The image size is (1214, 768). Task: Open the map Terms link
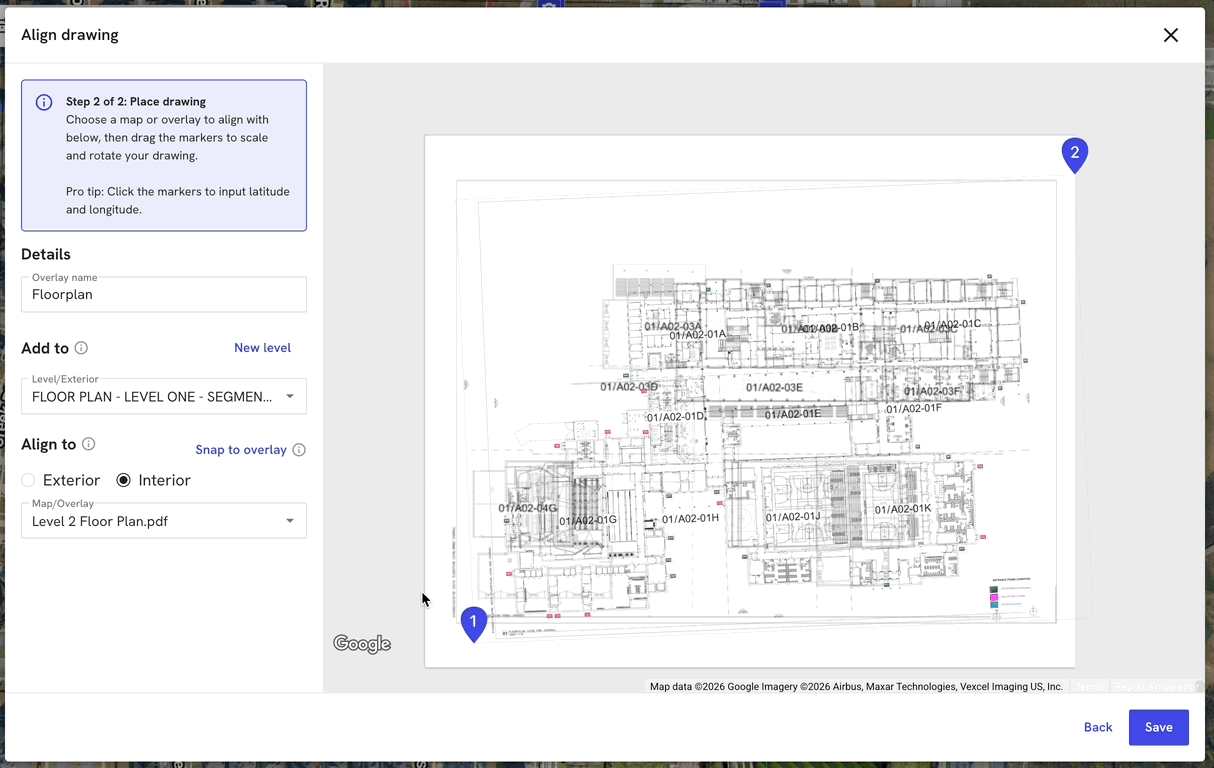(1090, 687)
